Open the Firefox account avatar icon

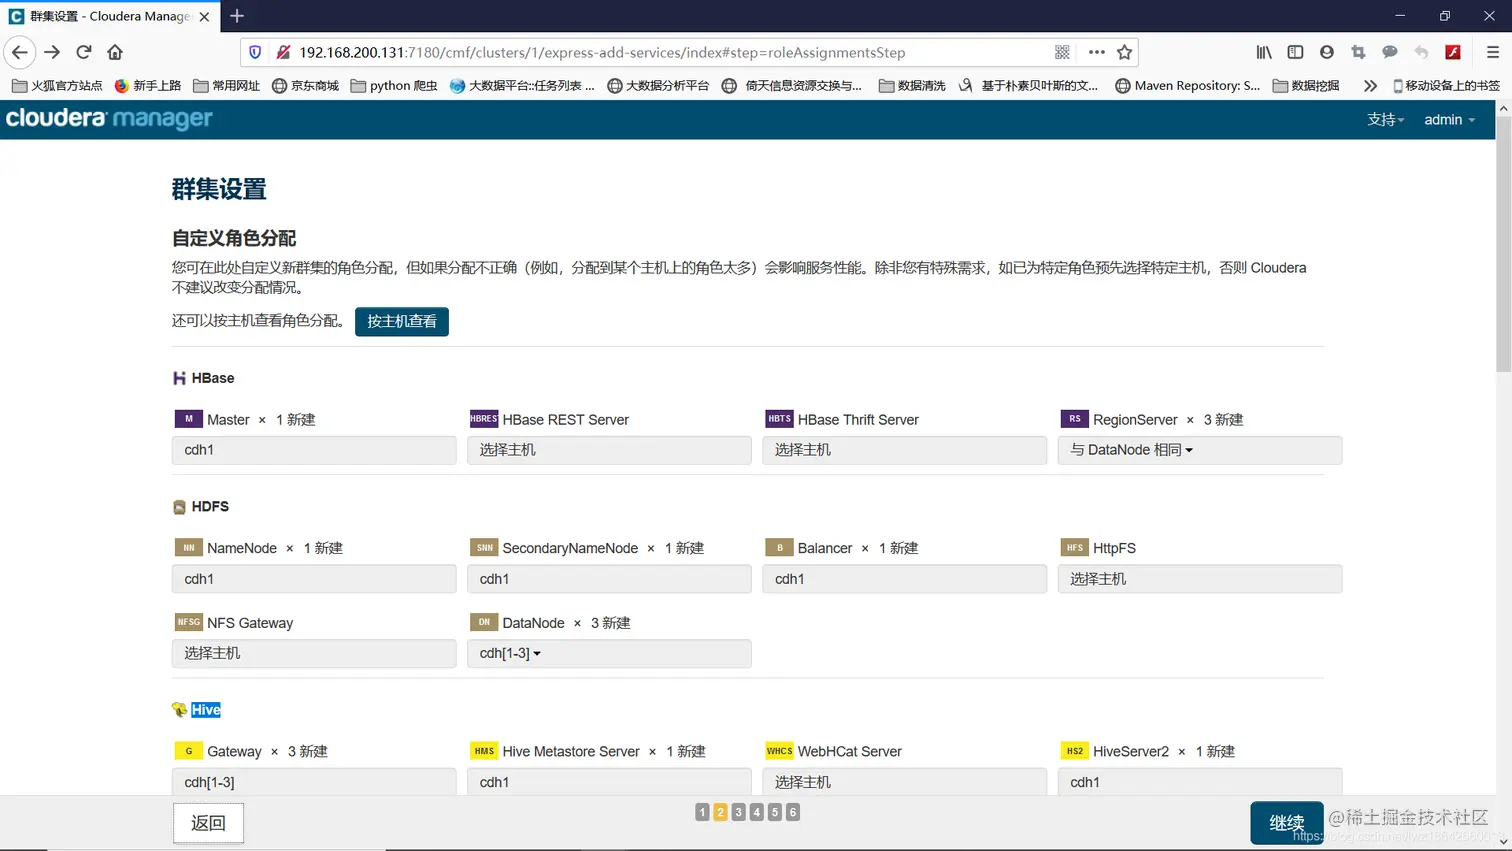(x=1327, y=52)
